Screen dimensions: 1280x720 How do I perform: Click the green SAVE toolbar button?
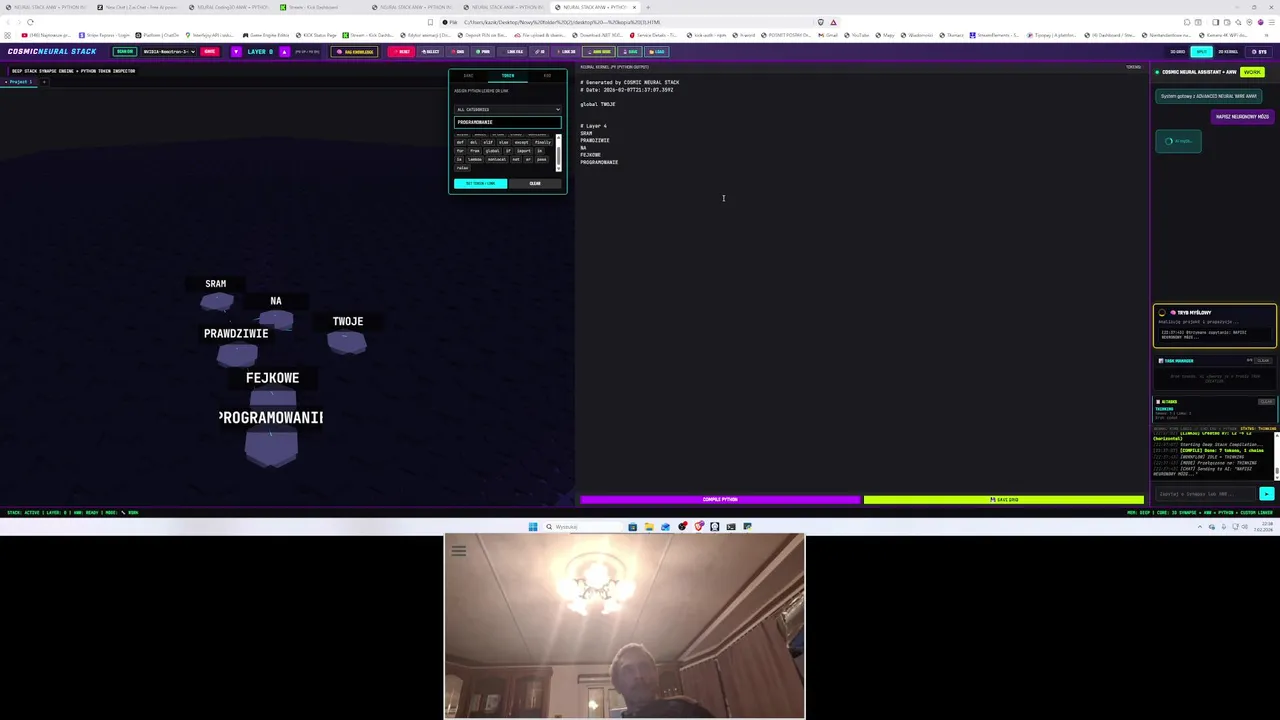point(630,51)
